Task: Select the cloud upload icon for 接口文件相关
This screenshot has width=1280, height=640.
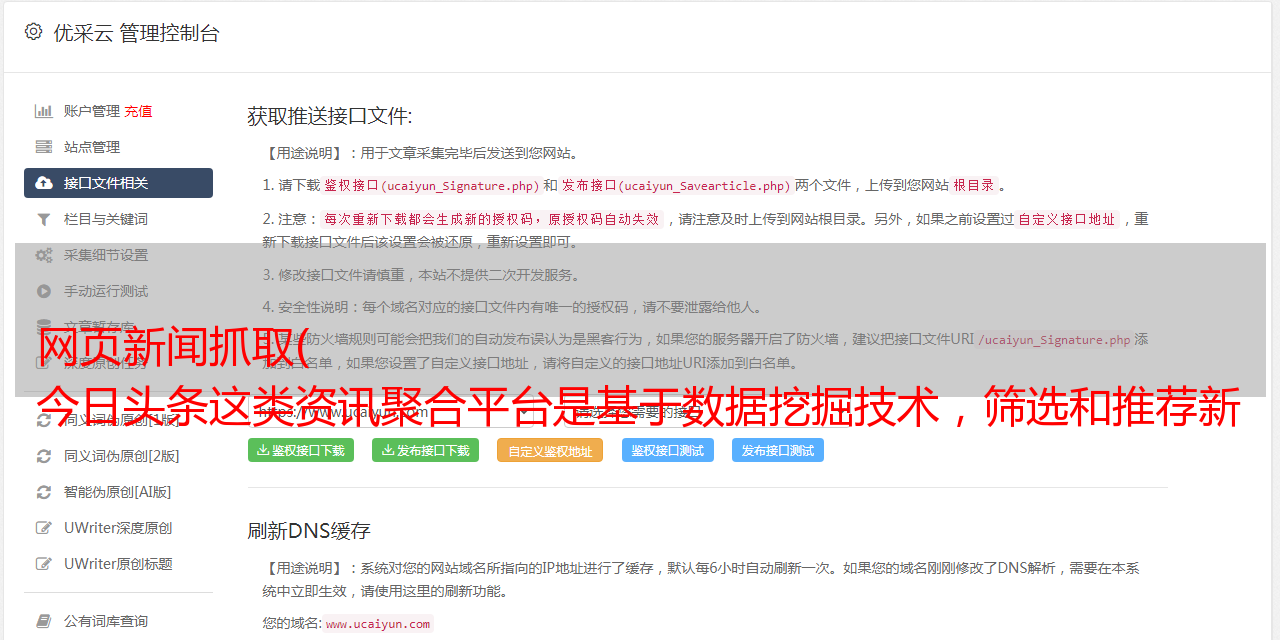Action: (44, 183)
